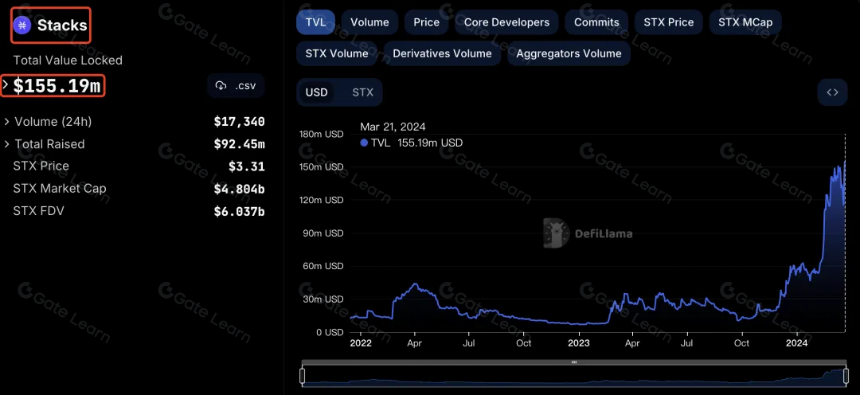Screen dimensions: 860x395
Task: Expand the Total Raised row
Action: (x=7, y=144)
